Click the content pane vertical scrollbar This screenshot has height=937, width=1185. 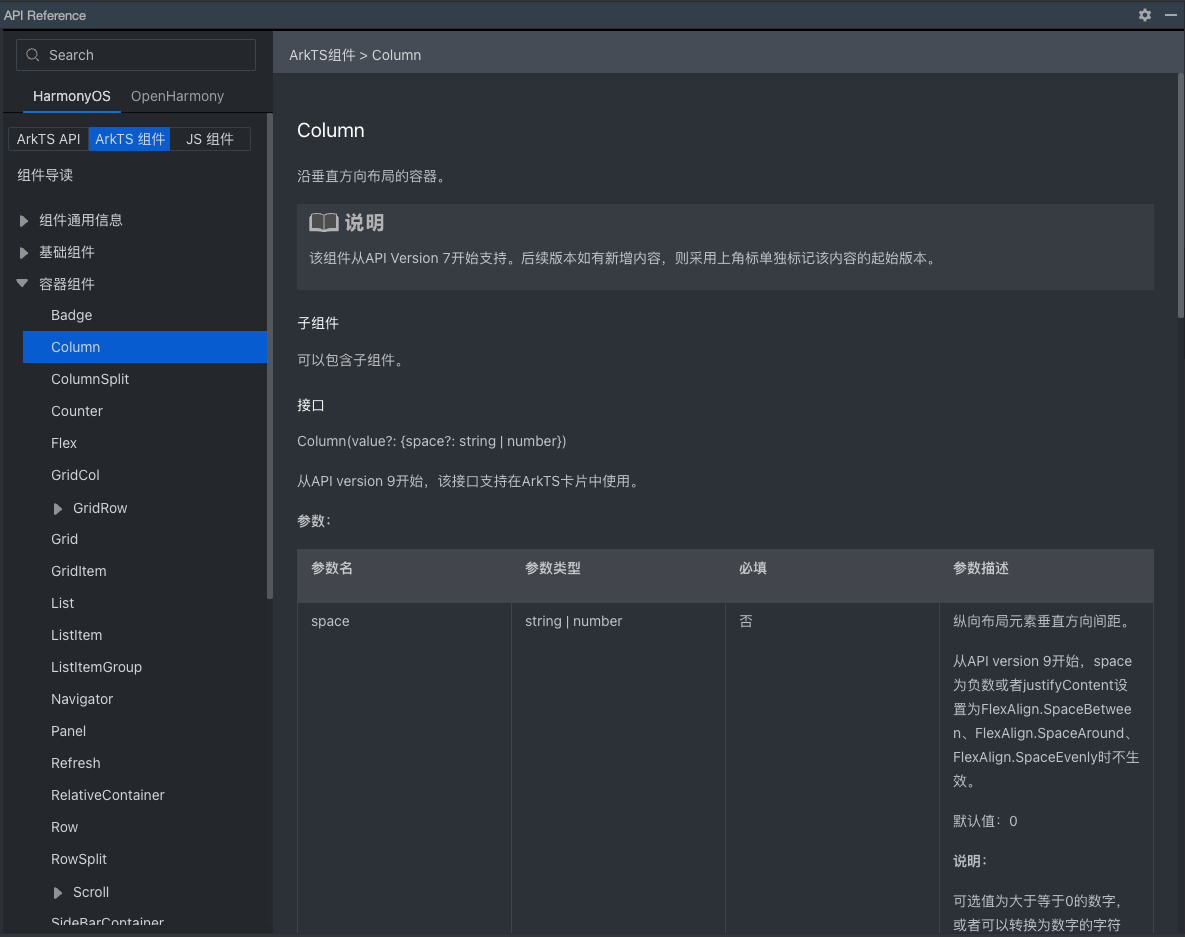click(1180, 196)
